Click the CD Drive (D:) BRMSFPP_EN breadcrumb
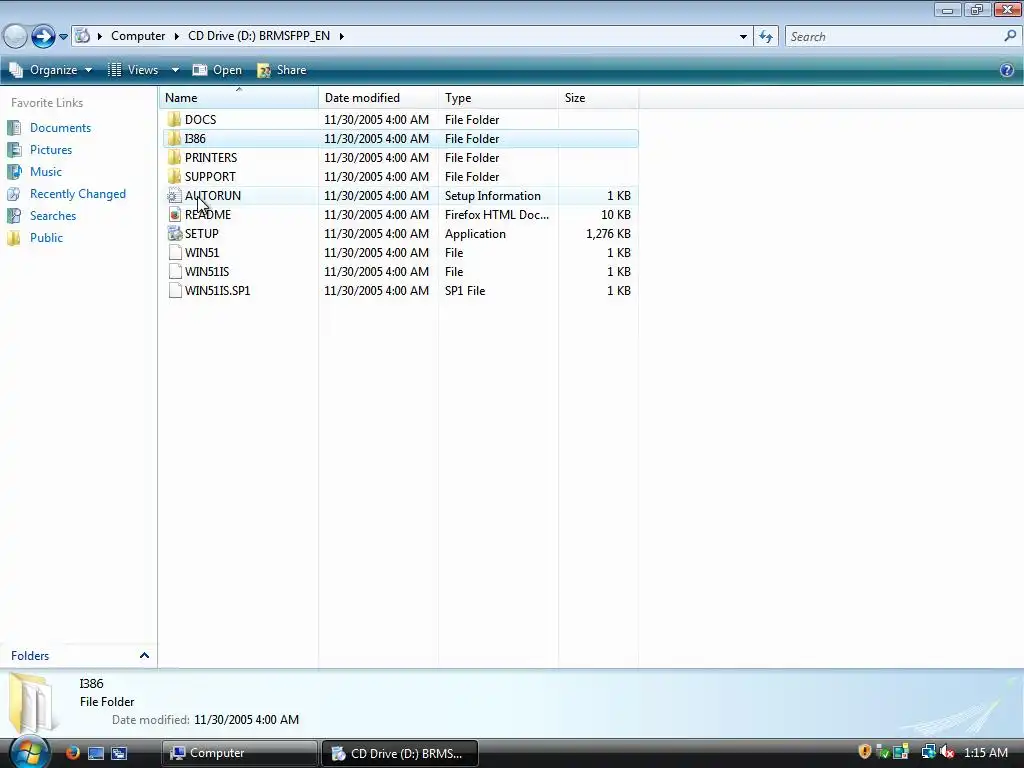This screenshot has height=768, width=1024. [x=259, y=36]
